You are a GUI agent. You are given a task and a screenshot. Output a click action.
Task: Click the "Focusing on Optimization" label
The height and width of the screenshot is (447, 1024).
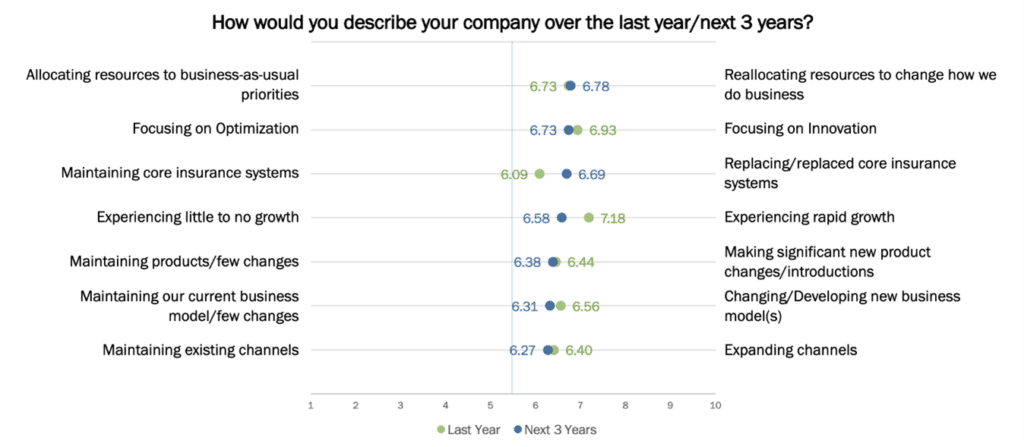tap(215, 129)
